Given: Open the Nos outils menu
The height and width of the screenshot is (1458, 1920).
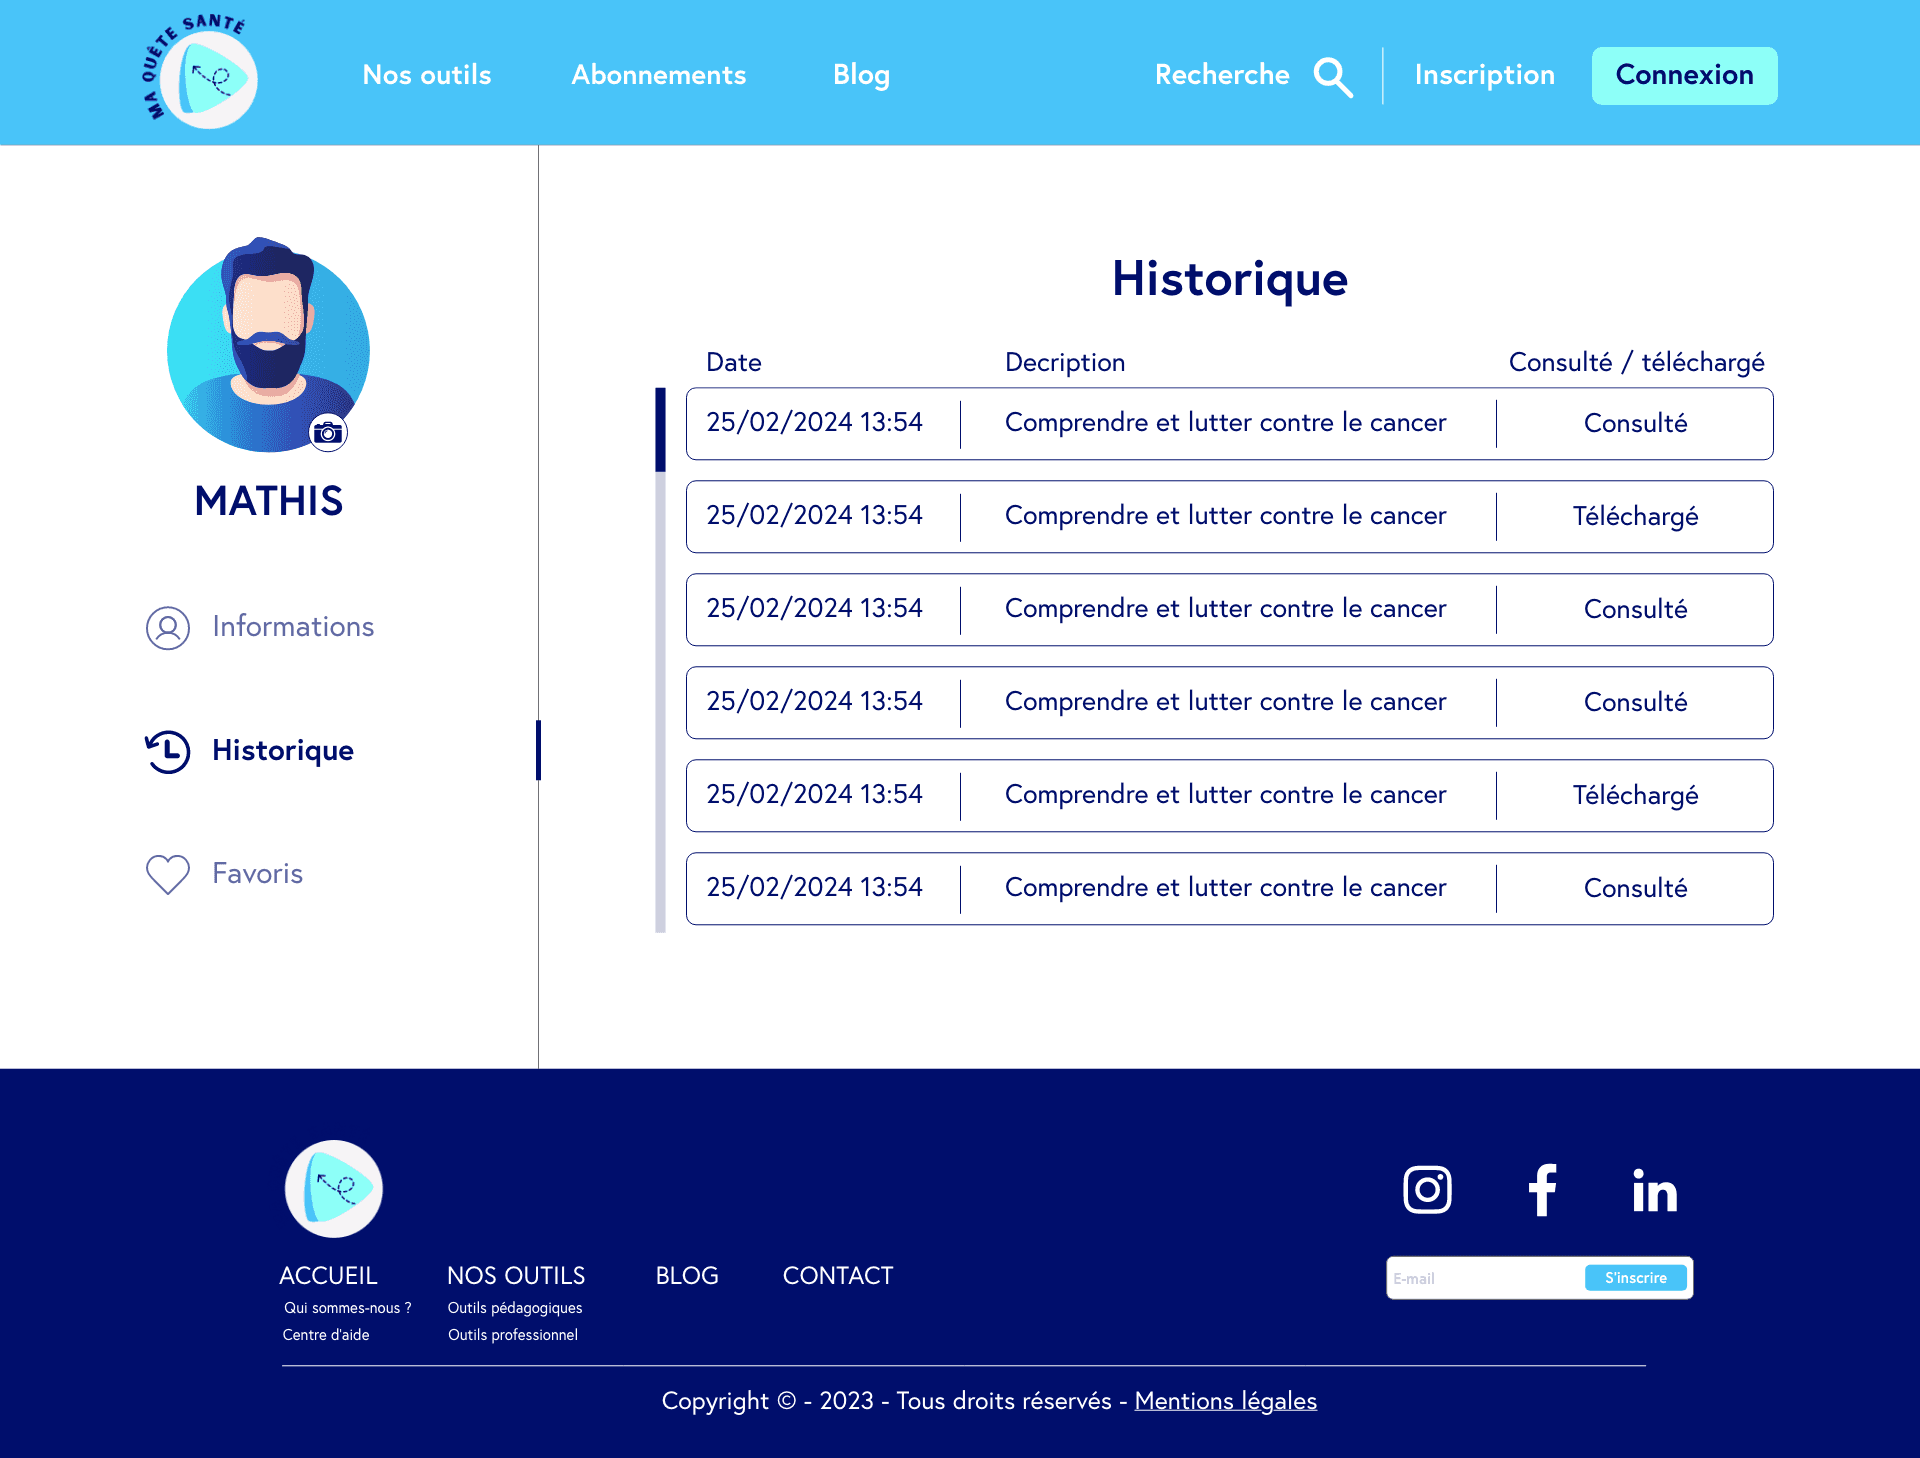Looking at the screenshot, I should (x=427, y=75).
